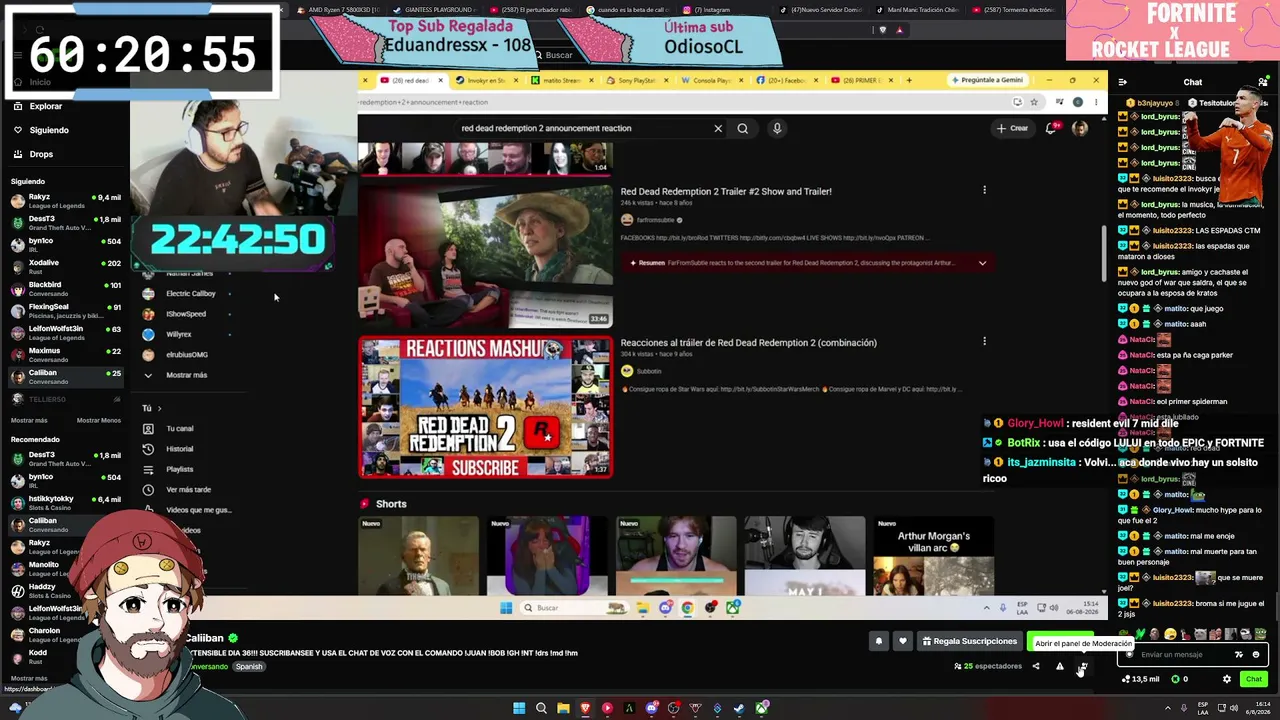The image size is (1280, 720).
Task: Click the YouTube page vertical scrollbar
Action: click(1104, 252)
